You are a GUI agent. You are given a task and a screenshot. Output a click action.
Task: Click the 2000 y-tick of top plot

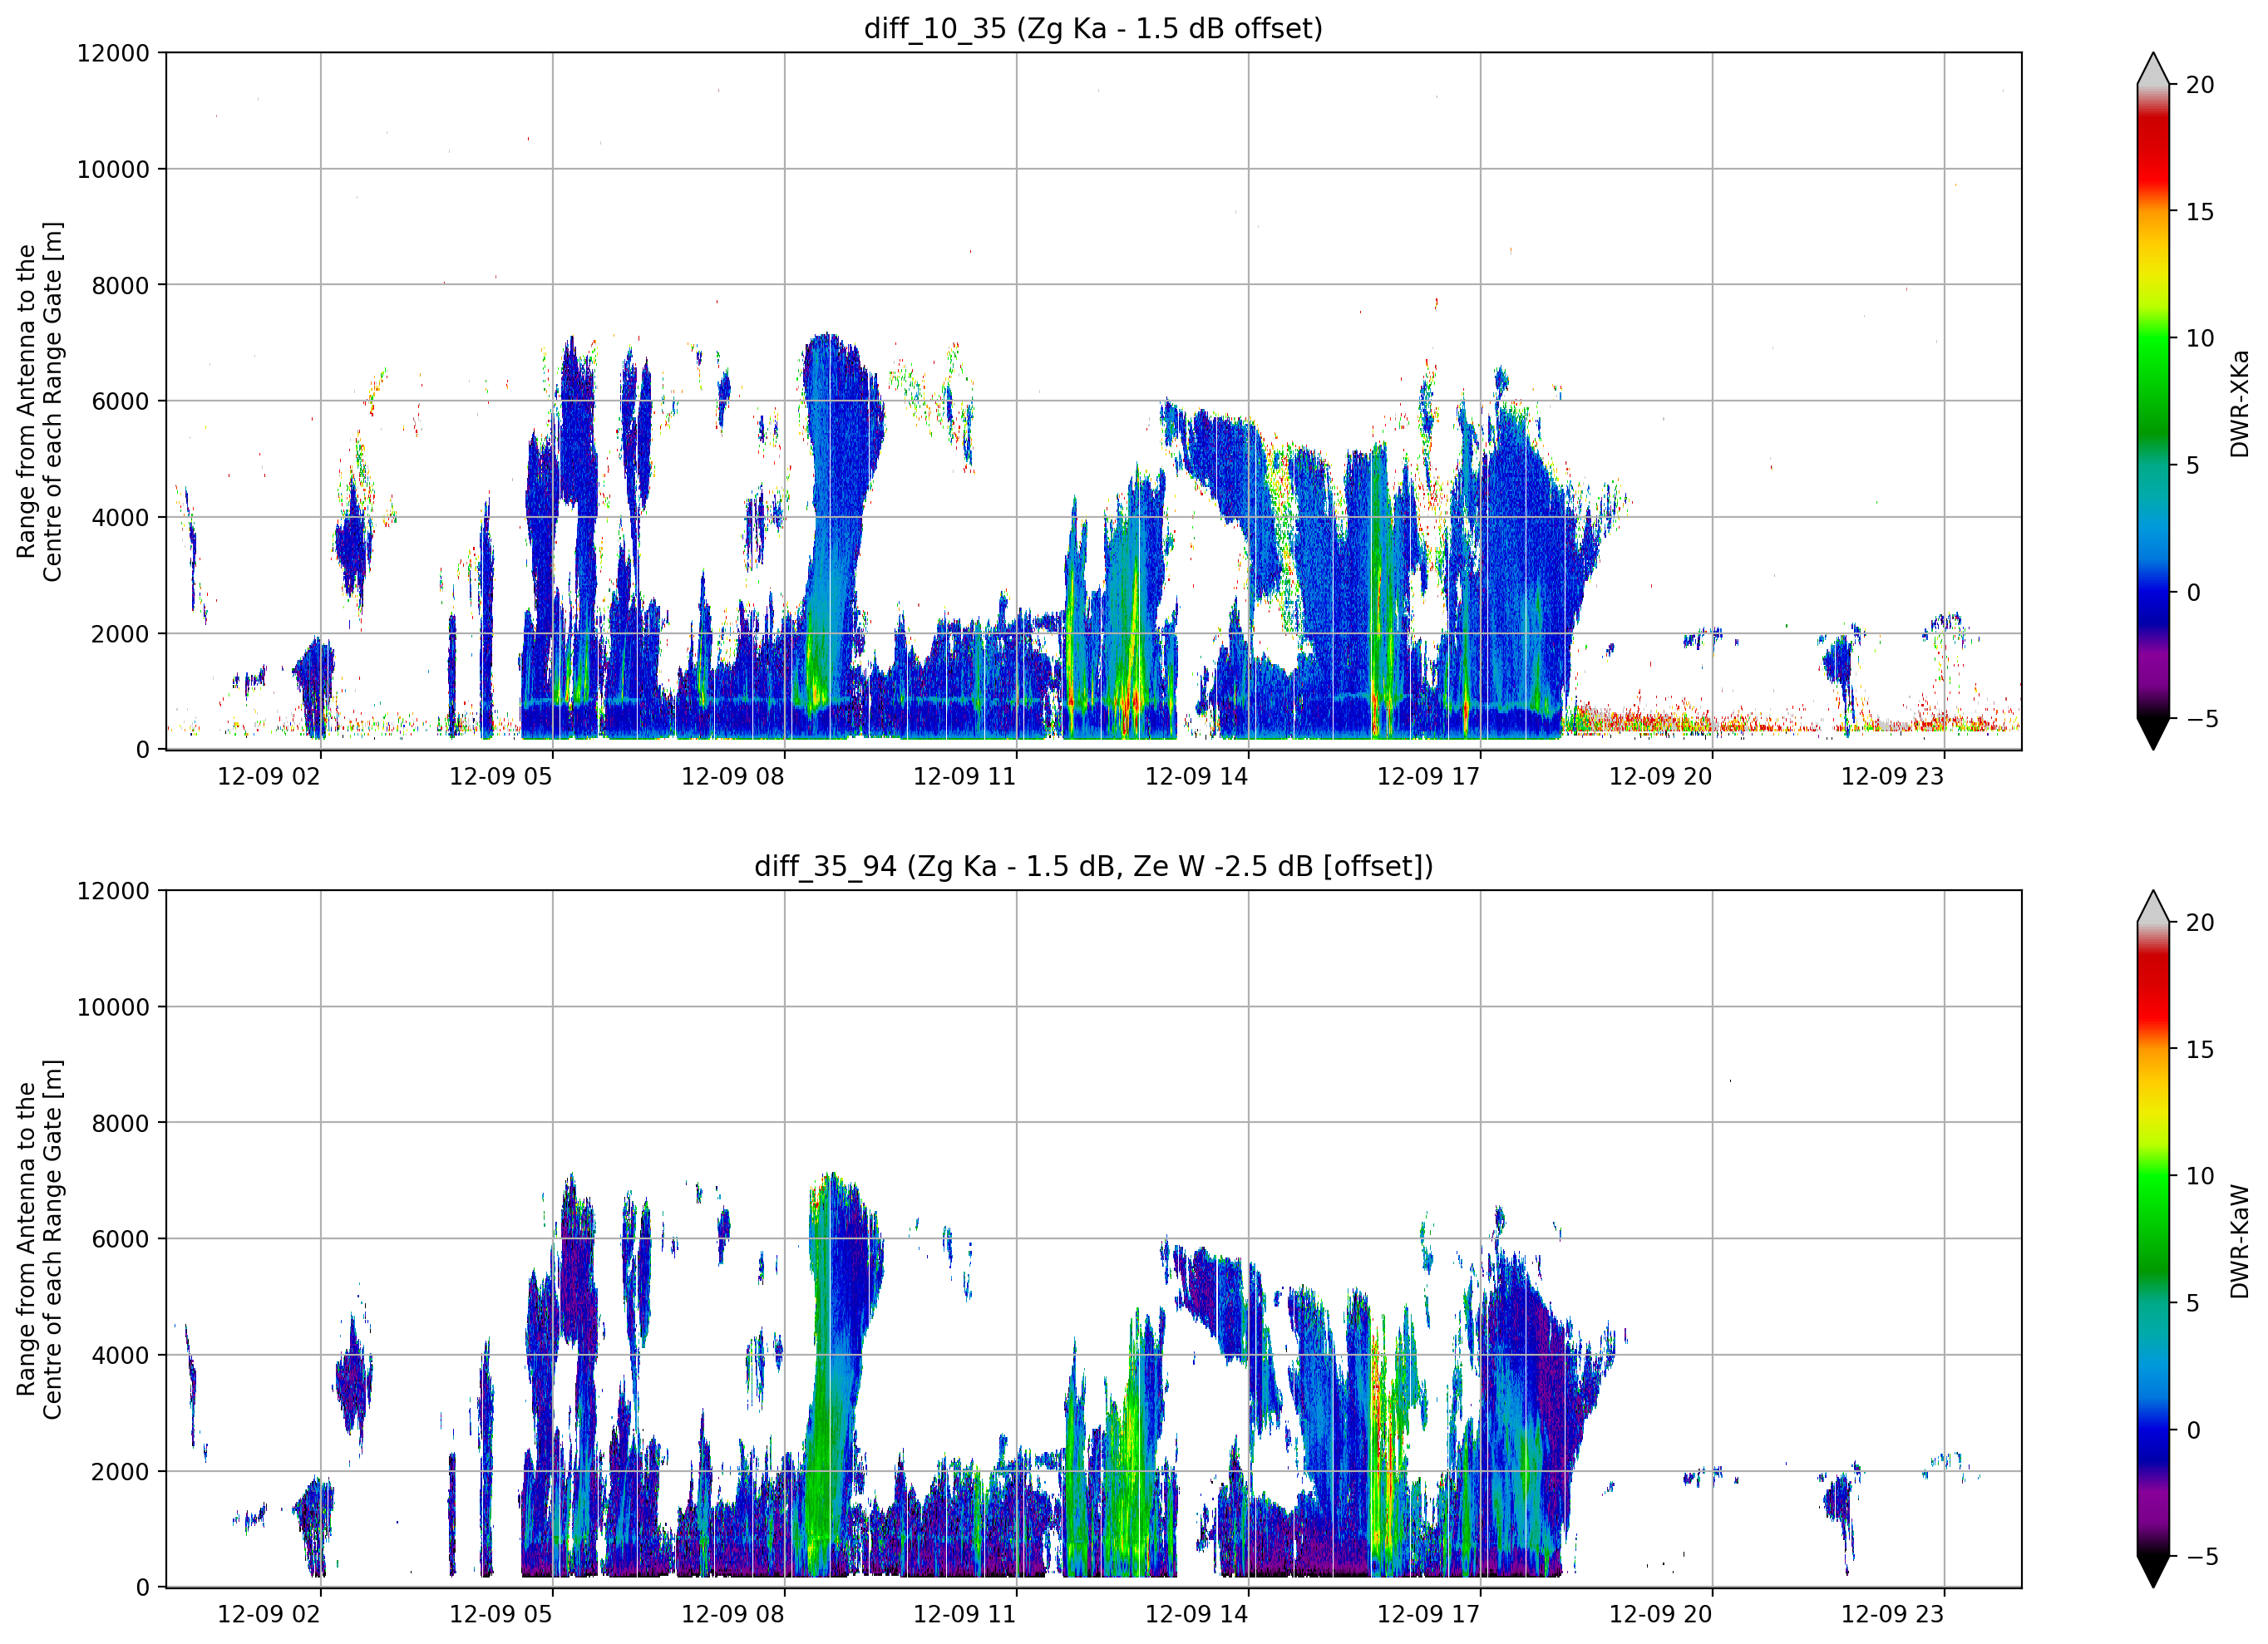pos(120,634)
